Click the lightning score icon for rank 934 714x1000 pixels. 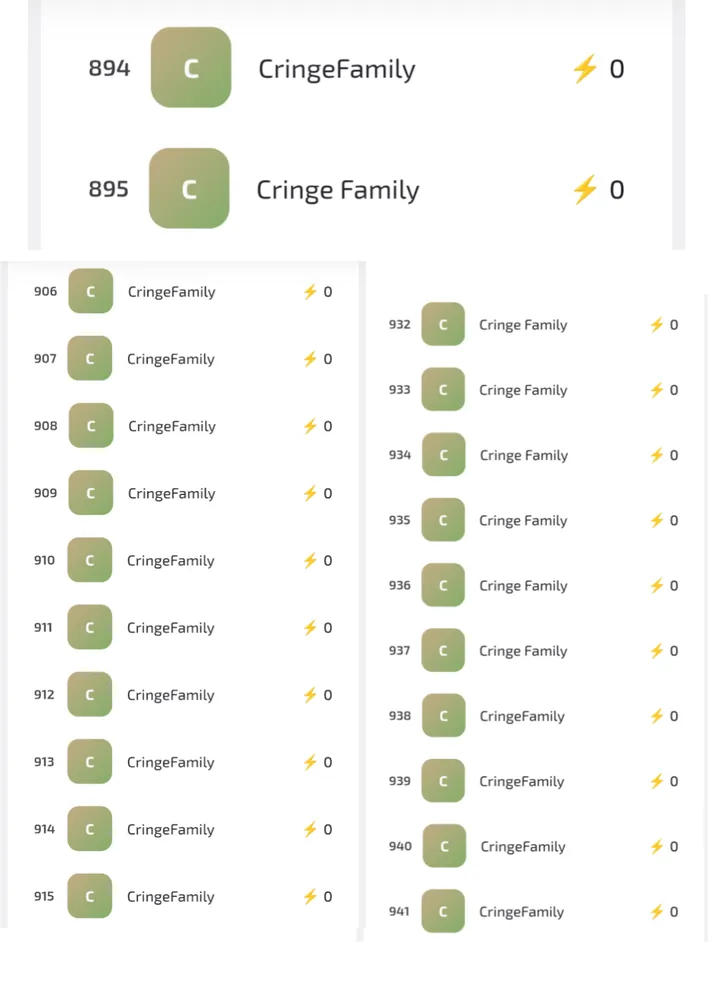click(657, 455)
